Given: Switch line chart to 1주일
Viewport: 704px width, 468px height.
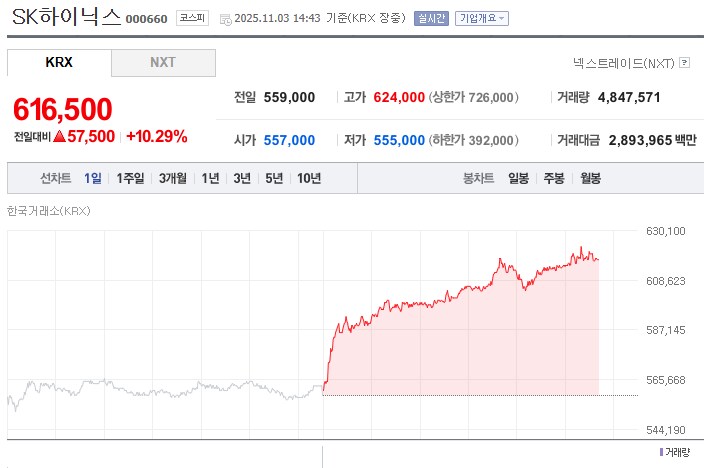Looking at the screenshot, I should coord(130,178).
